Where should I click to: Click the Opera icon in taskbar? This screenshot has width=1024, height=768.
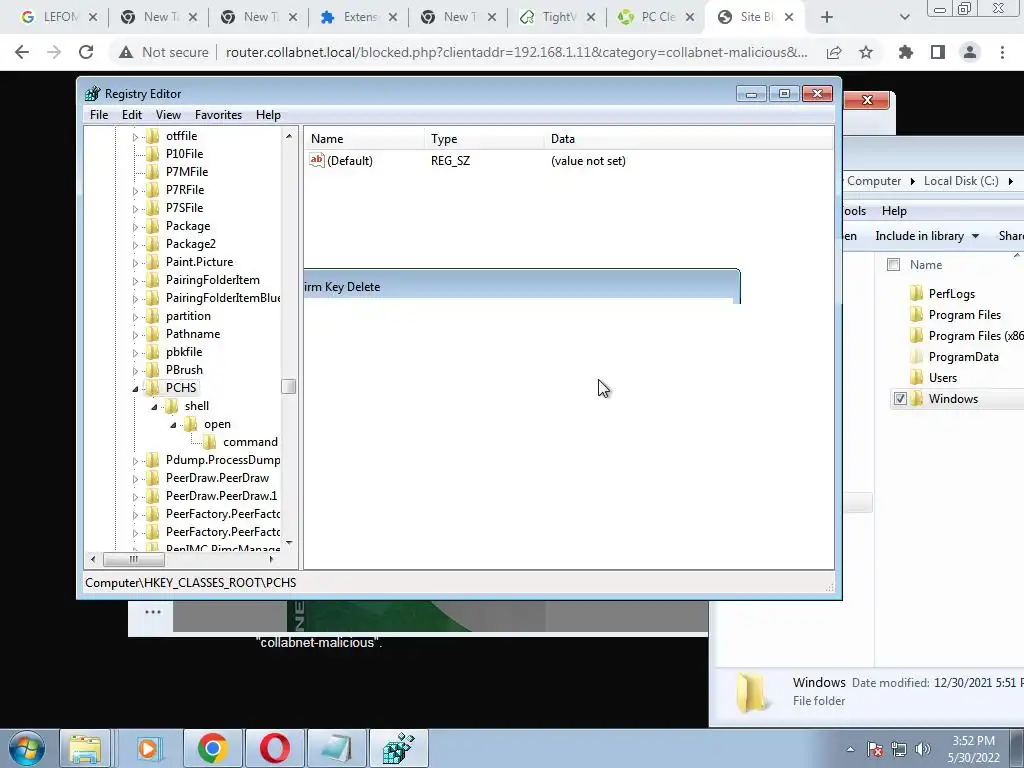click(275, 748)
